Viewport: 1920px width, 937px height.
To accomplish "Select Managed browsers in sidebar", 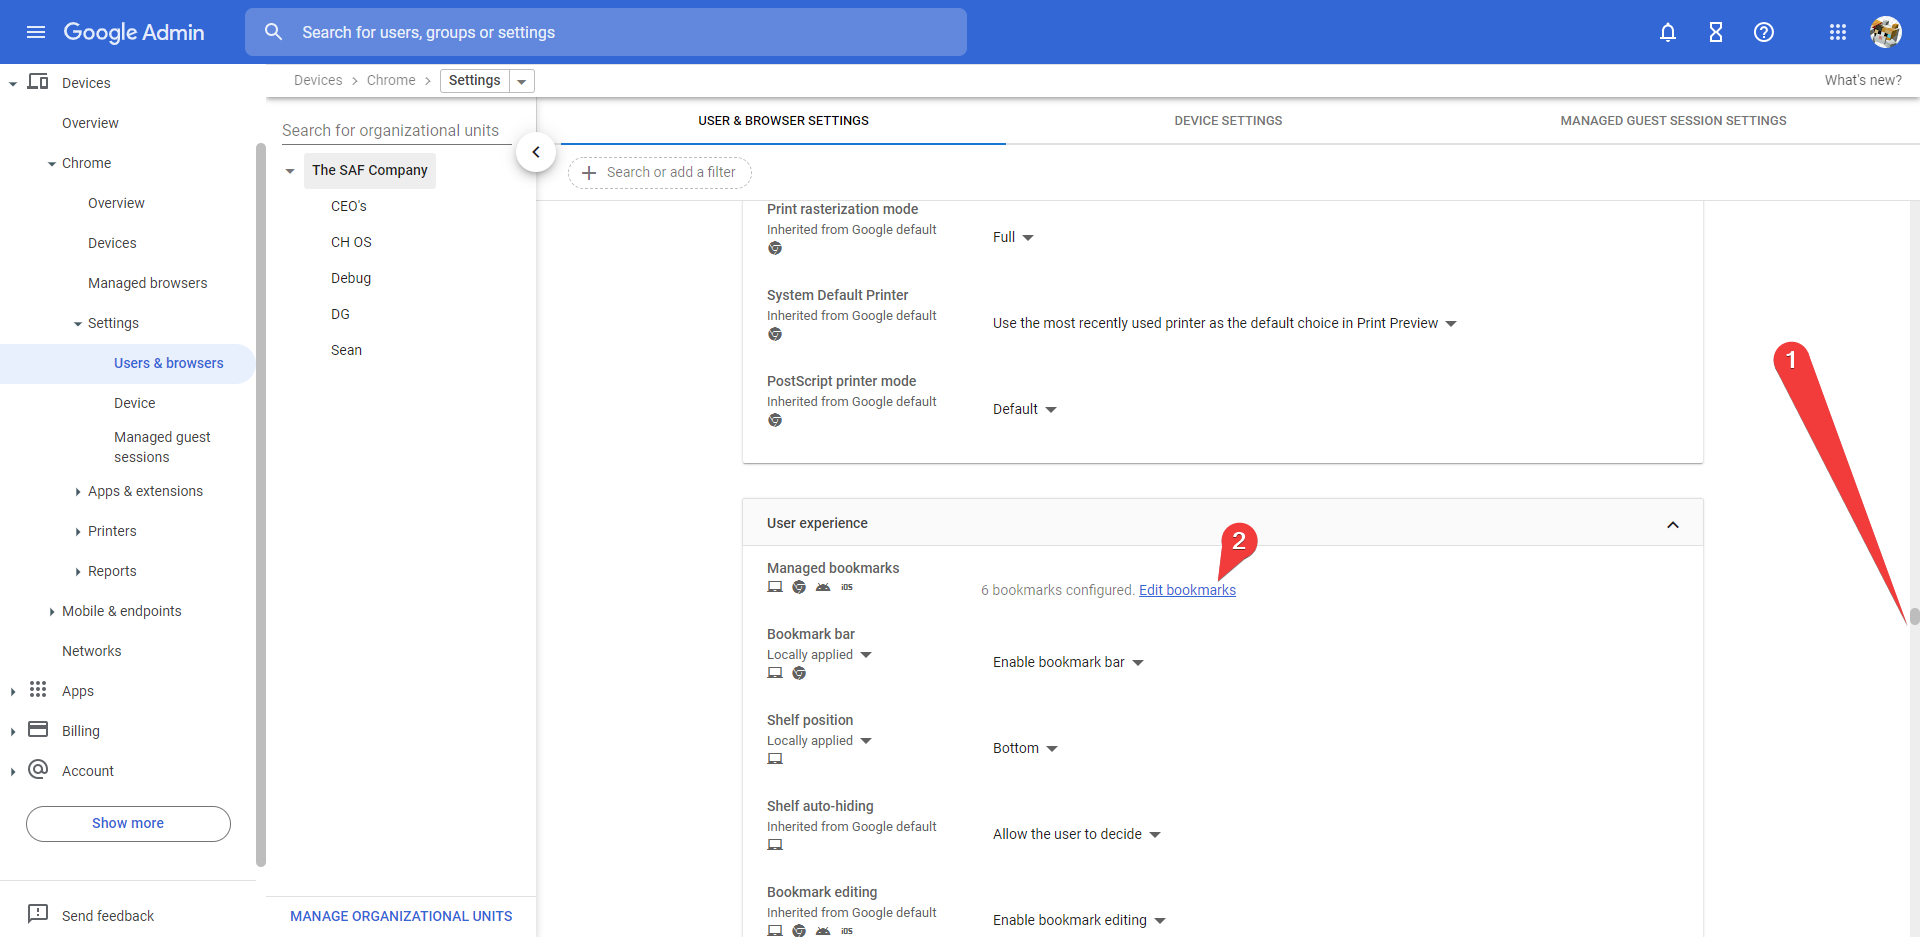I will [147, 283].
